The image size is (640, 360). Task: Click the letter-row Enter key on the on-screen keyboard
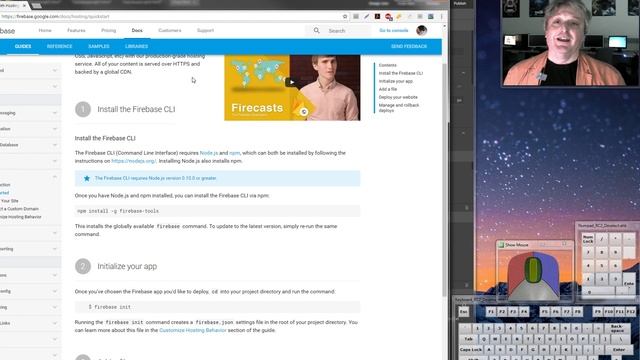(x=619, y=350)
